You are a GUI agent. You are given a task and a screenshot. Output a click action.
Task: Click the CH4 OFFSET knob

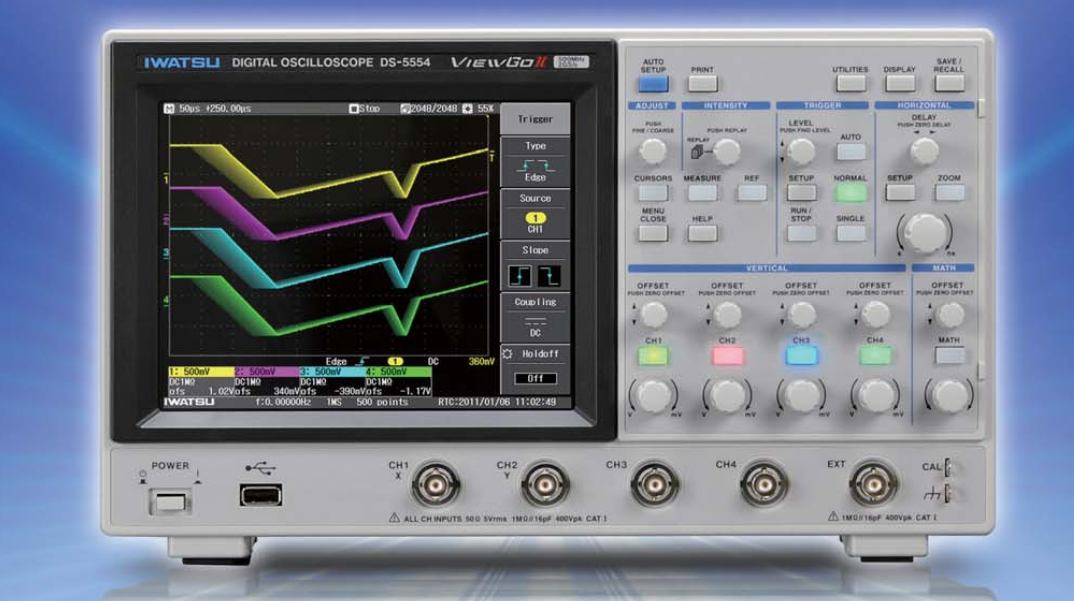(875, 315)
